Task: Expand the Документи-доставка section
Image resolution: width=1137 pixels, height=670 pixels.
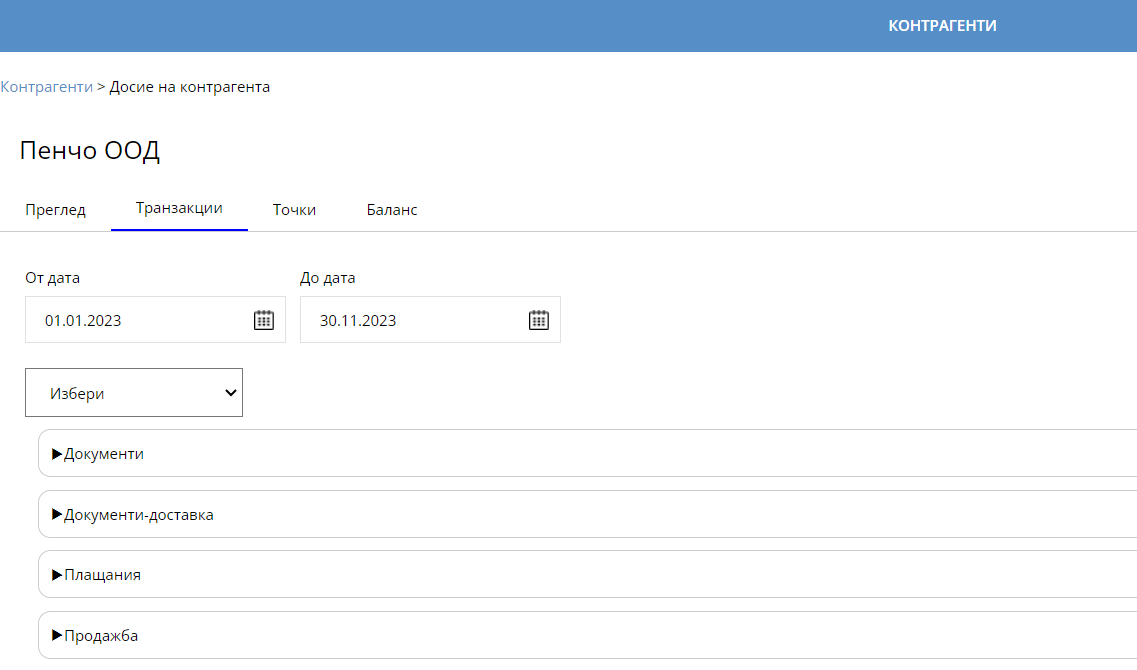Action: point(587,514)
